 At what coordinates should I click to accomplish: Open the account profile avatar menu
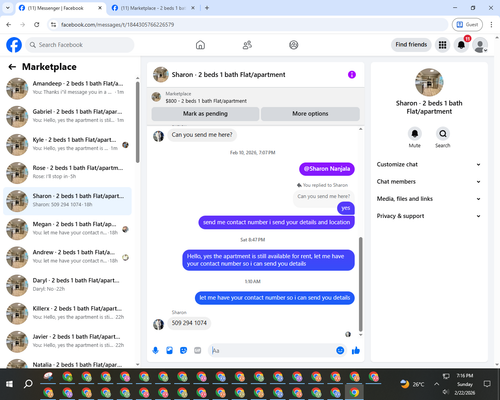point(480,45)
